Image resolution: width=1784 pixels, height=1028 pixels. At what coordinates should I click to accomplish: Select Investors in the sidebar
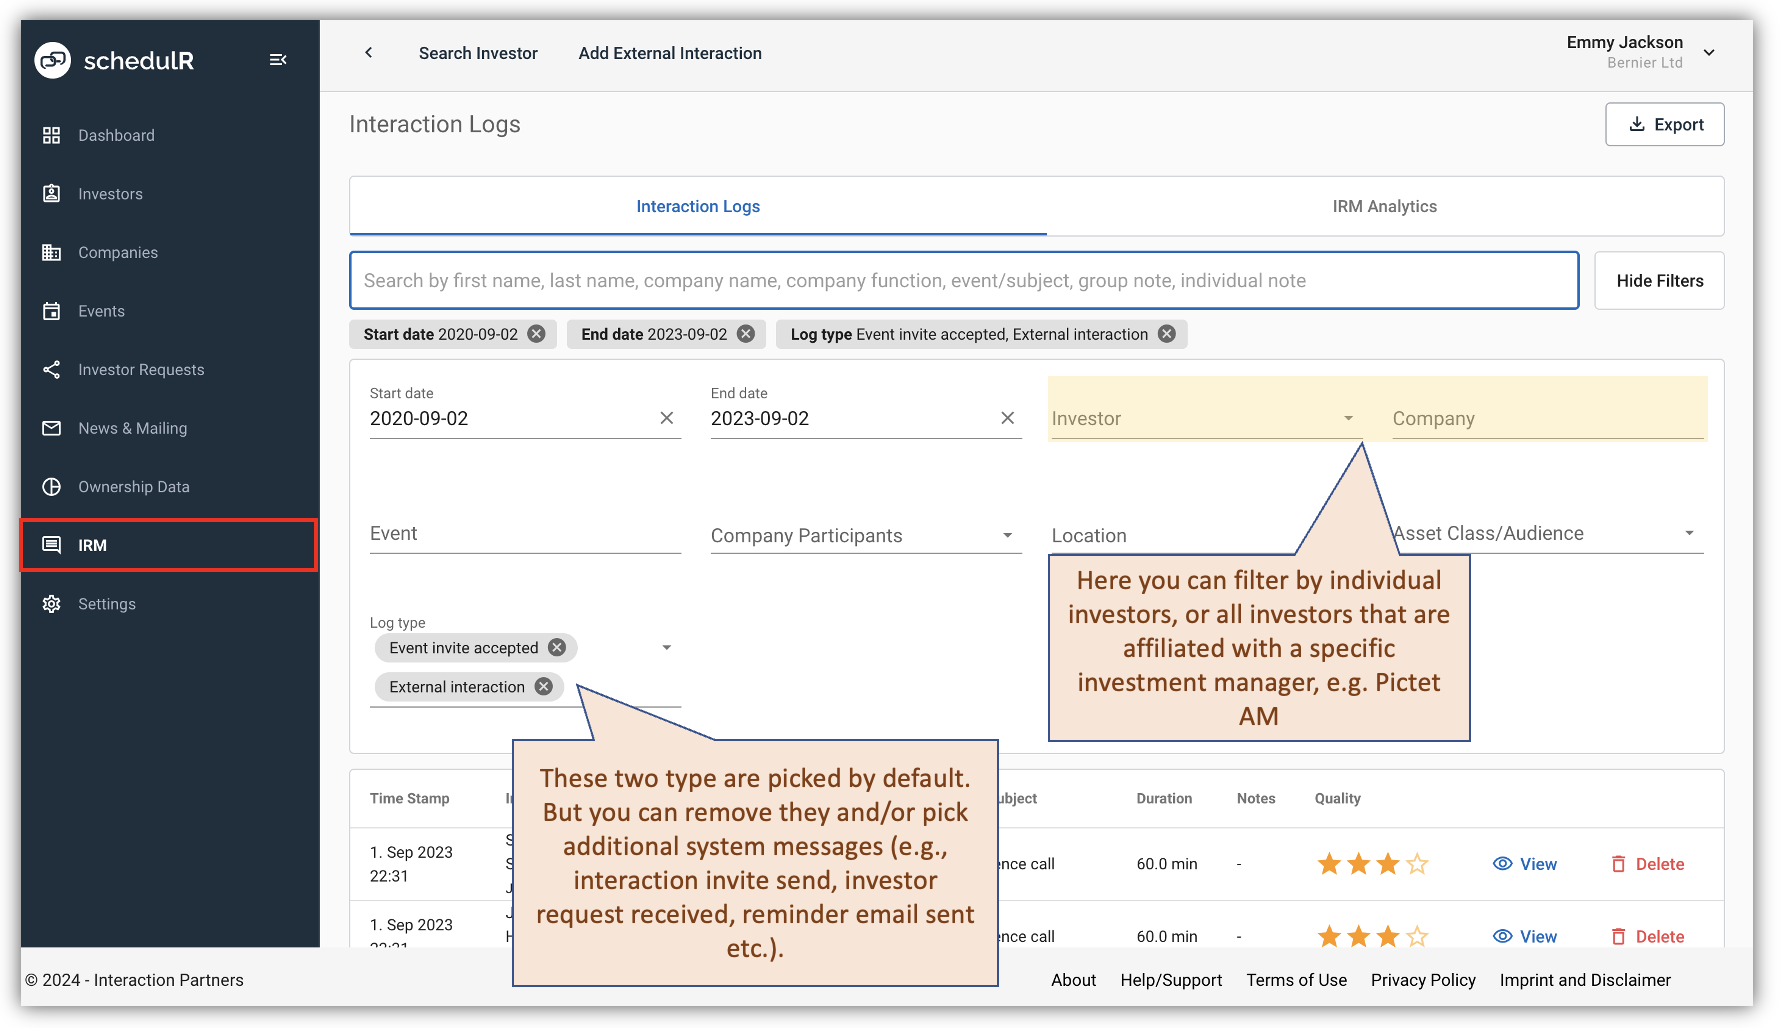pos(110,193)
